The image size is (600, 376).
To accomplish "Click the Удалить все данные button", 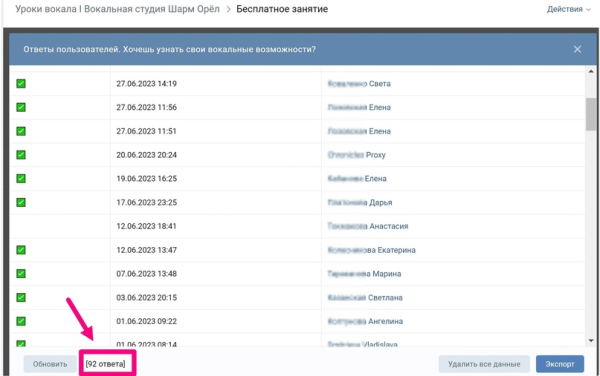I will (484, 364).
